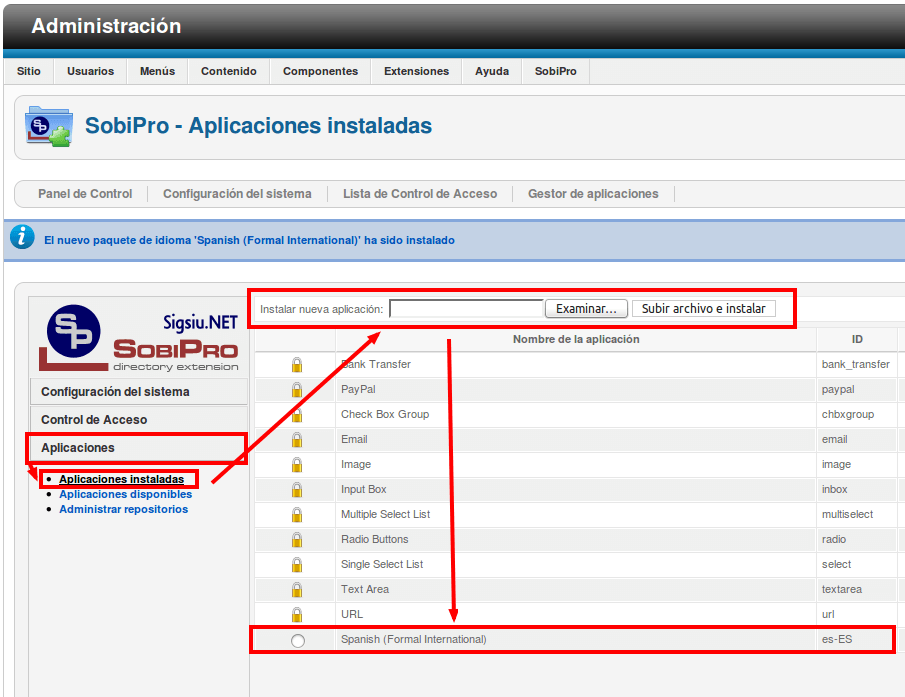This screenshot has width=905, height=697.
Task: Open the SobiPro menu
Action: (x=555, y=71)
